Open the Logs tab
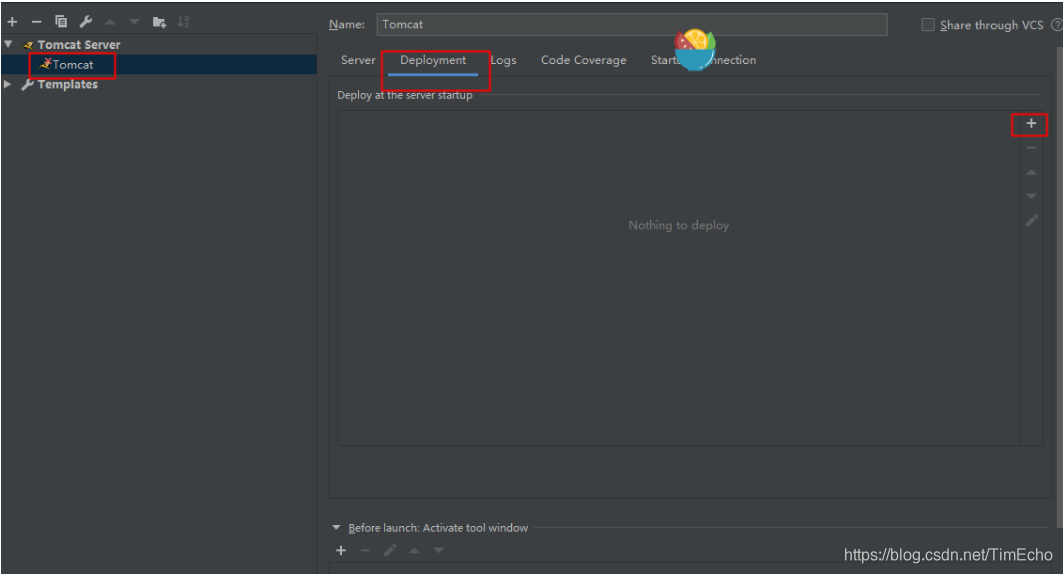Viewport: 1063px width, 574px height. click(503, 60)
